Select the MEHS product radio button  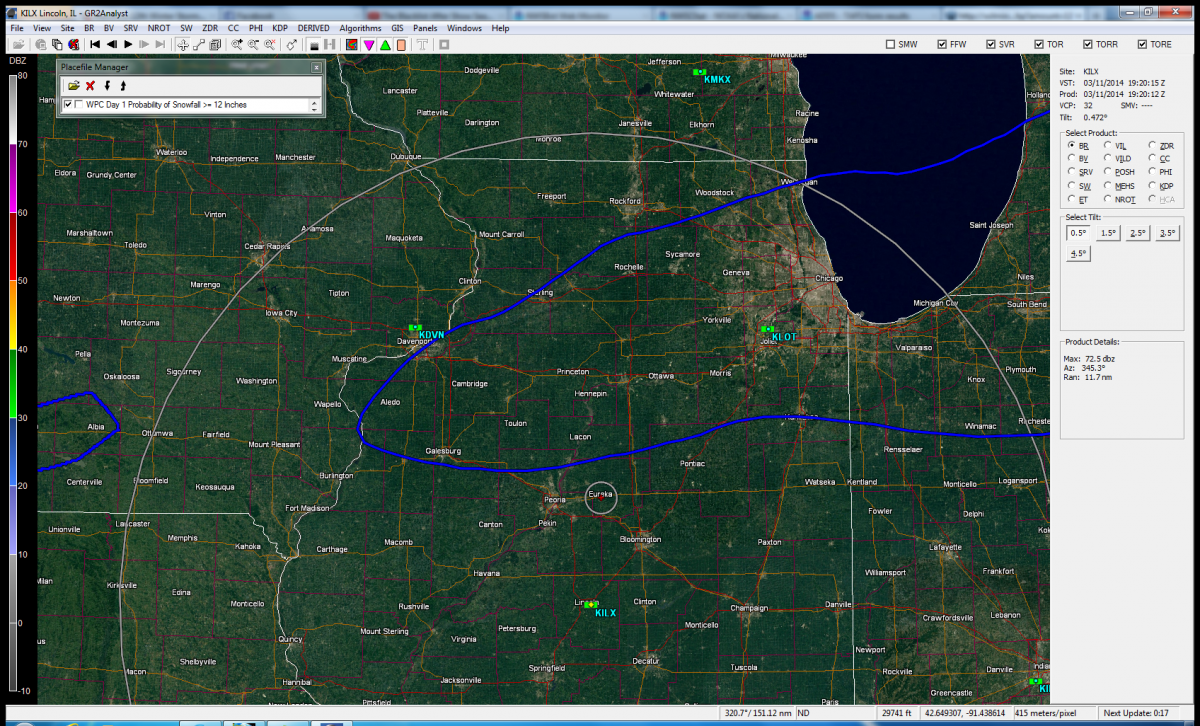pos(1108,186)
